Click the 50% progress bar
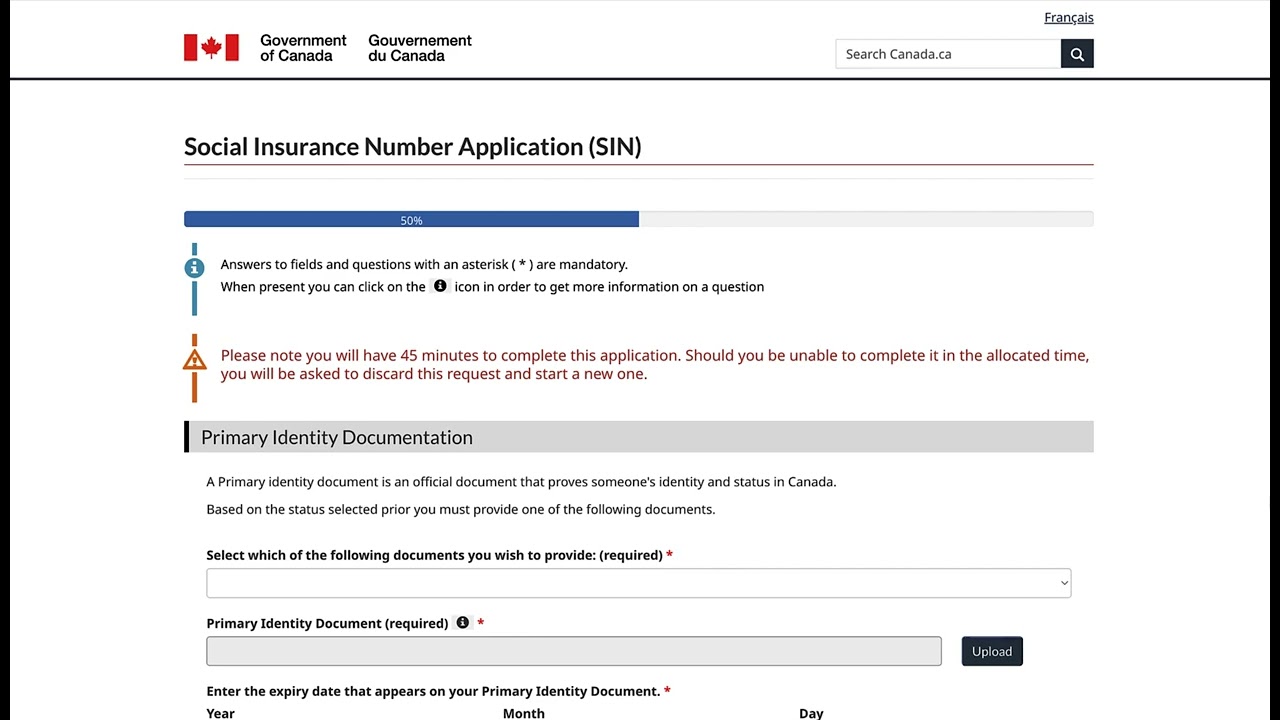The width and height of the screenshot is (1280, 720). click(x=638, y=219)
